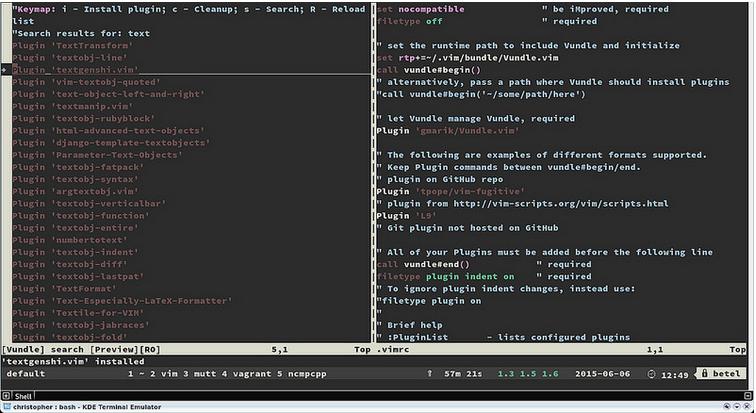The width and height of the screenshot is (756, 413).
Task: Click Plugin 'text-object-left-and-right' line
Action: pos(108,94)
